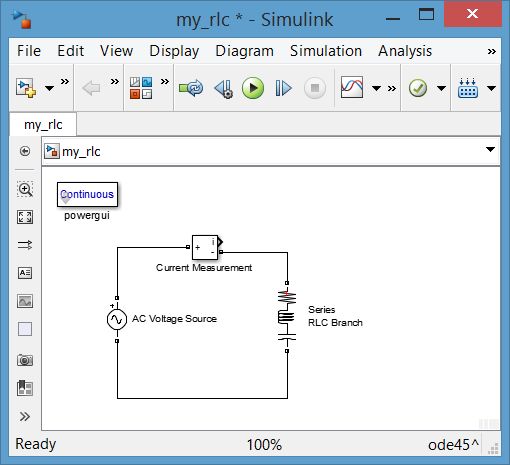Image resolution: width=510 pixels, height=465 pixels.
Task: Show more menus with the chevron
Action: point(492,51)
